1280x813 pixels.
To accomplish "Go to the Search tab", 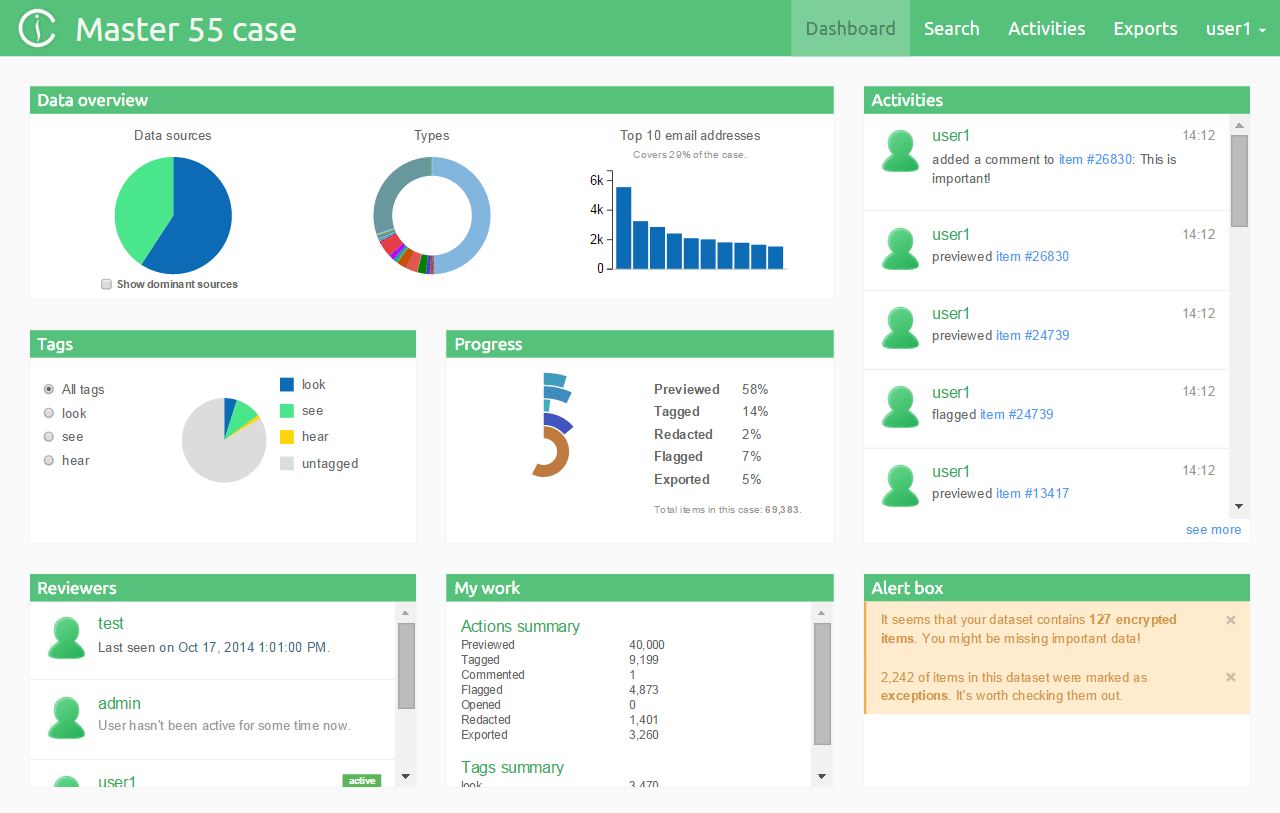I will (951, 29).
